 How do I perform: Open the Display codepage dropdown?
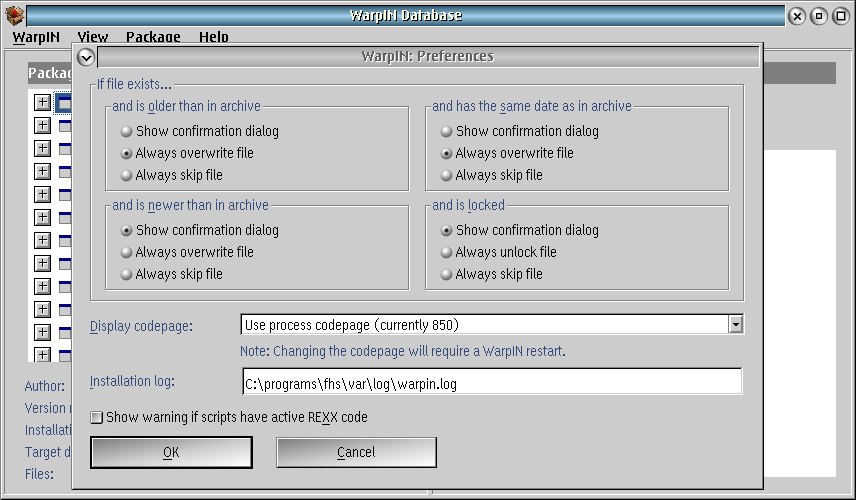pos(735,324)
